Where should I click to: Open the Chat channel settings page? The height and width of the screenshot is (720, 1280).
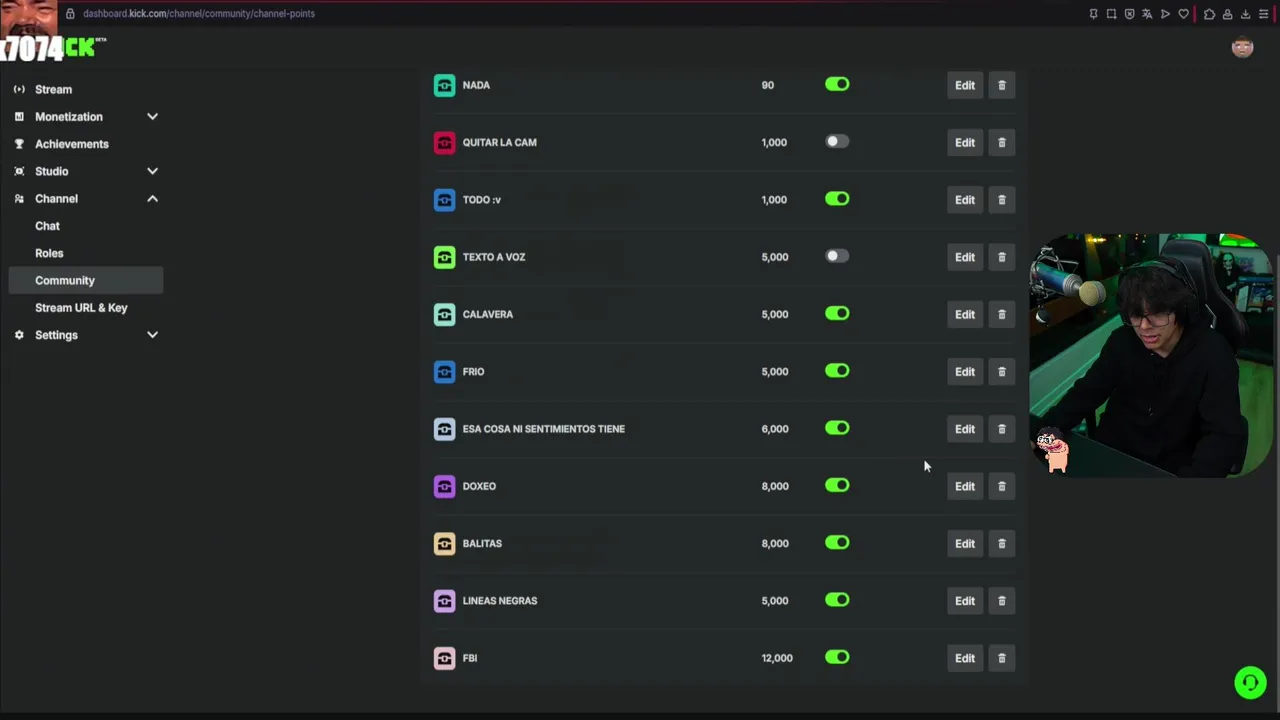[47, 226]
